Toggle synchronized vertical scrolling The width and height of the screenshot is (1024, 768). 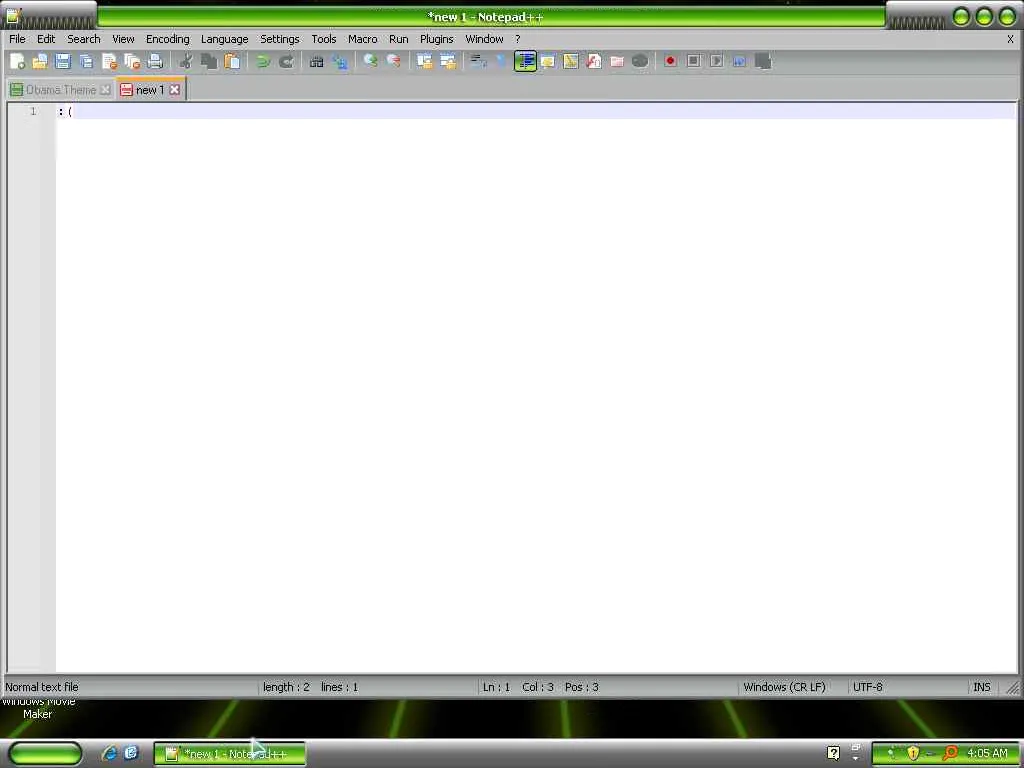click(424, 61)
